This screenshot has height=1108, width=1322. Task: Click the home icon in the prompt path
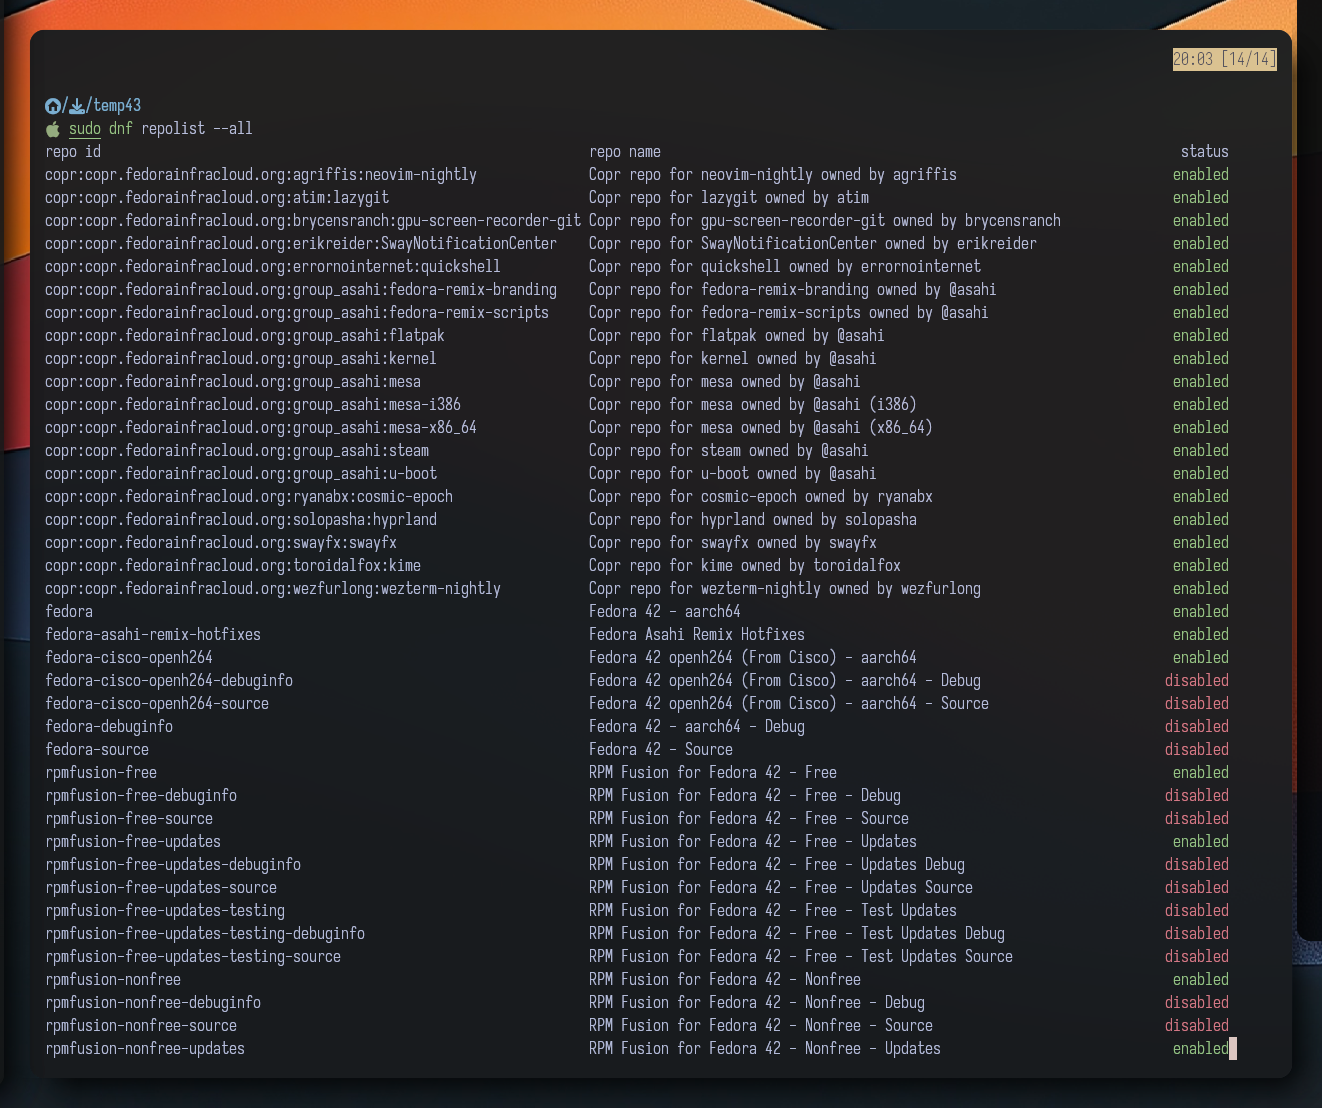point(53,105)
